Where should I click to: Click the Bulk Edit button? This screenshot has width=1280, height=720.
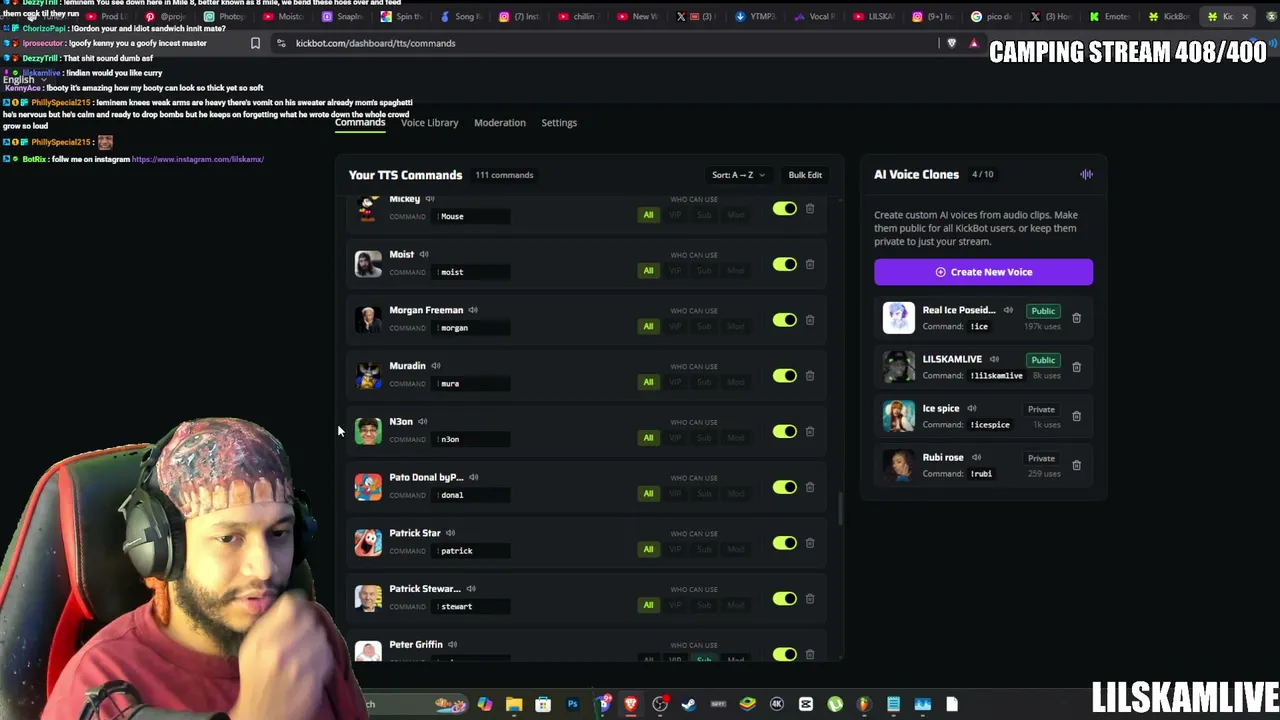(805, 175)
